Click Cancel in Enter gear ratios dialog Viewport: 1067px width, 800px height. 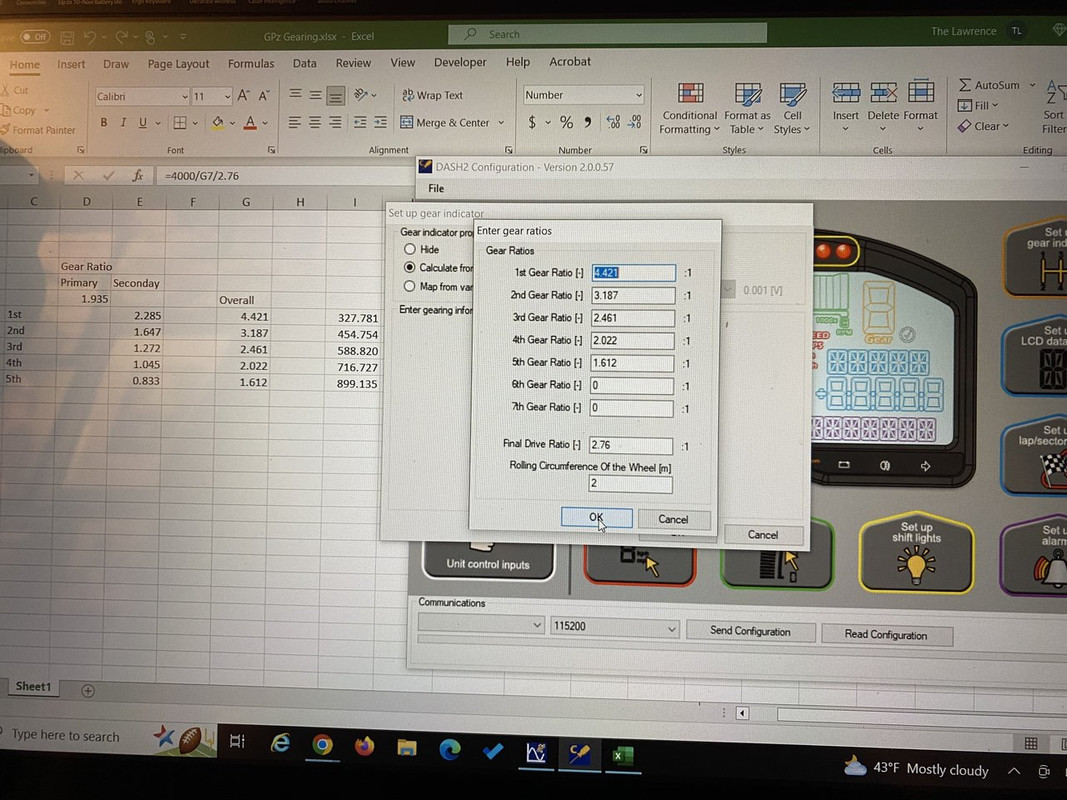point(674,519)
